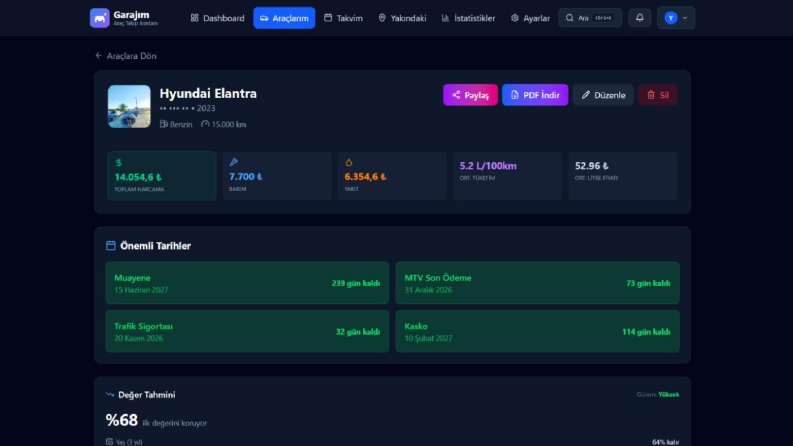Viewport: 793px width, 446px height.
Task: Select the 5.2 L/100km consumption value
Action: pos(488,166)
